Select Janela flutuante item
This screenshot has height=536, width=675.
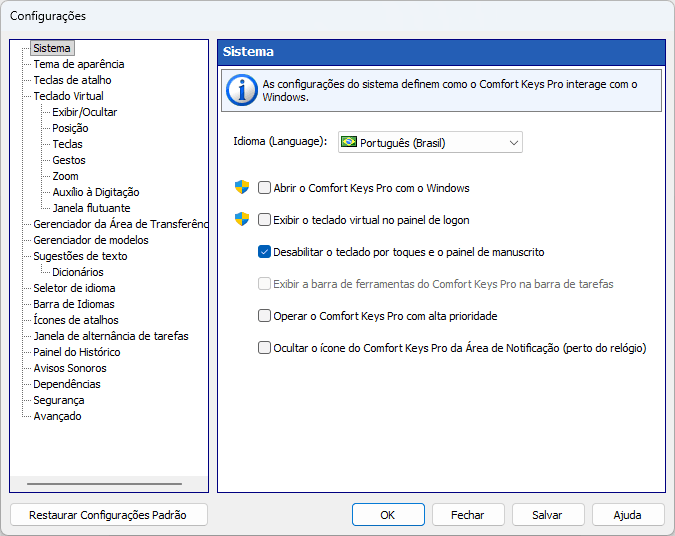[91, 208]
